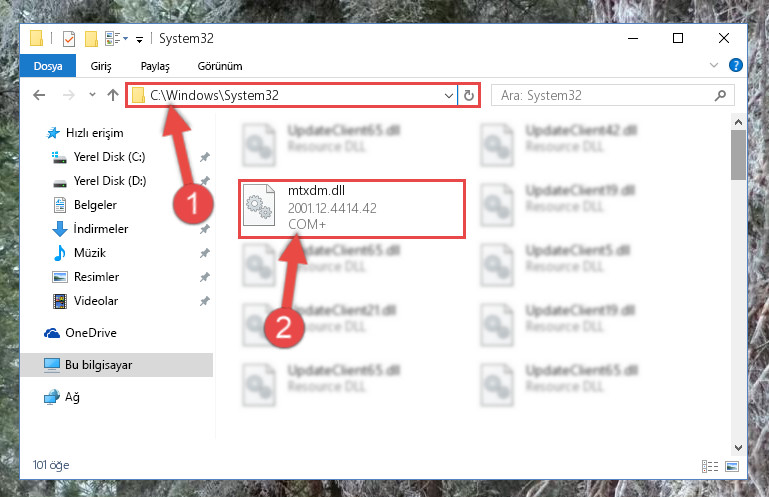Open Customize Quick Access Toolbar dropdown
Viewport: 769px width, 497px height.
click(140, 39)
